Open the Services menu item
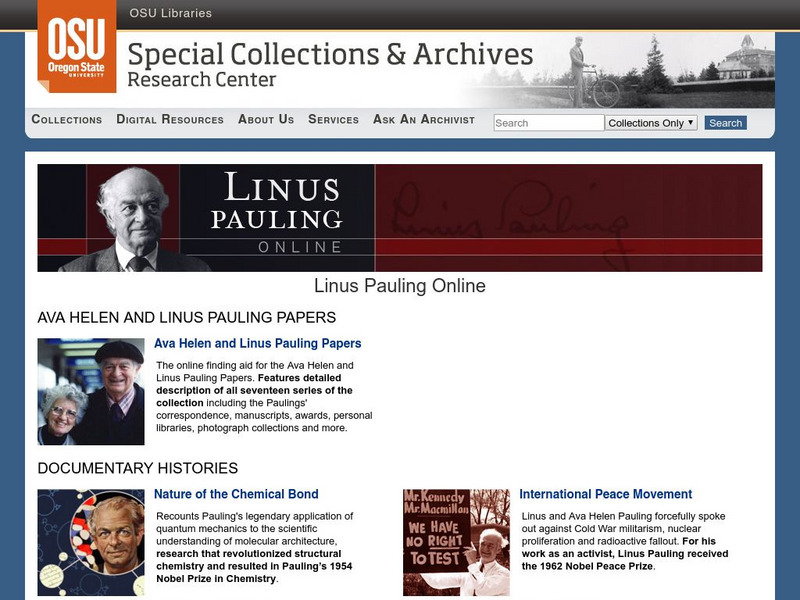The image size is (800, 600). (333, 119)
